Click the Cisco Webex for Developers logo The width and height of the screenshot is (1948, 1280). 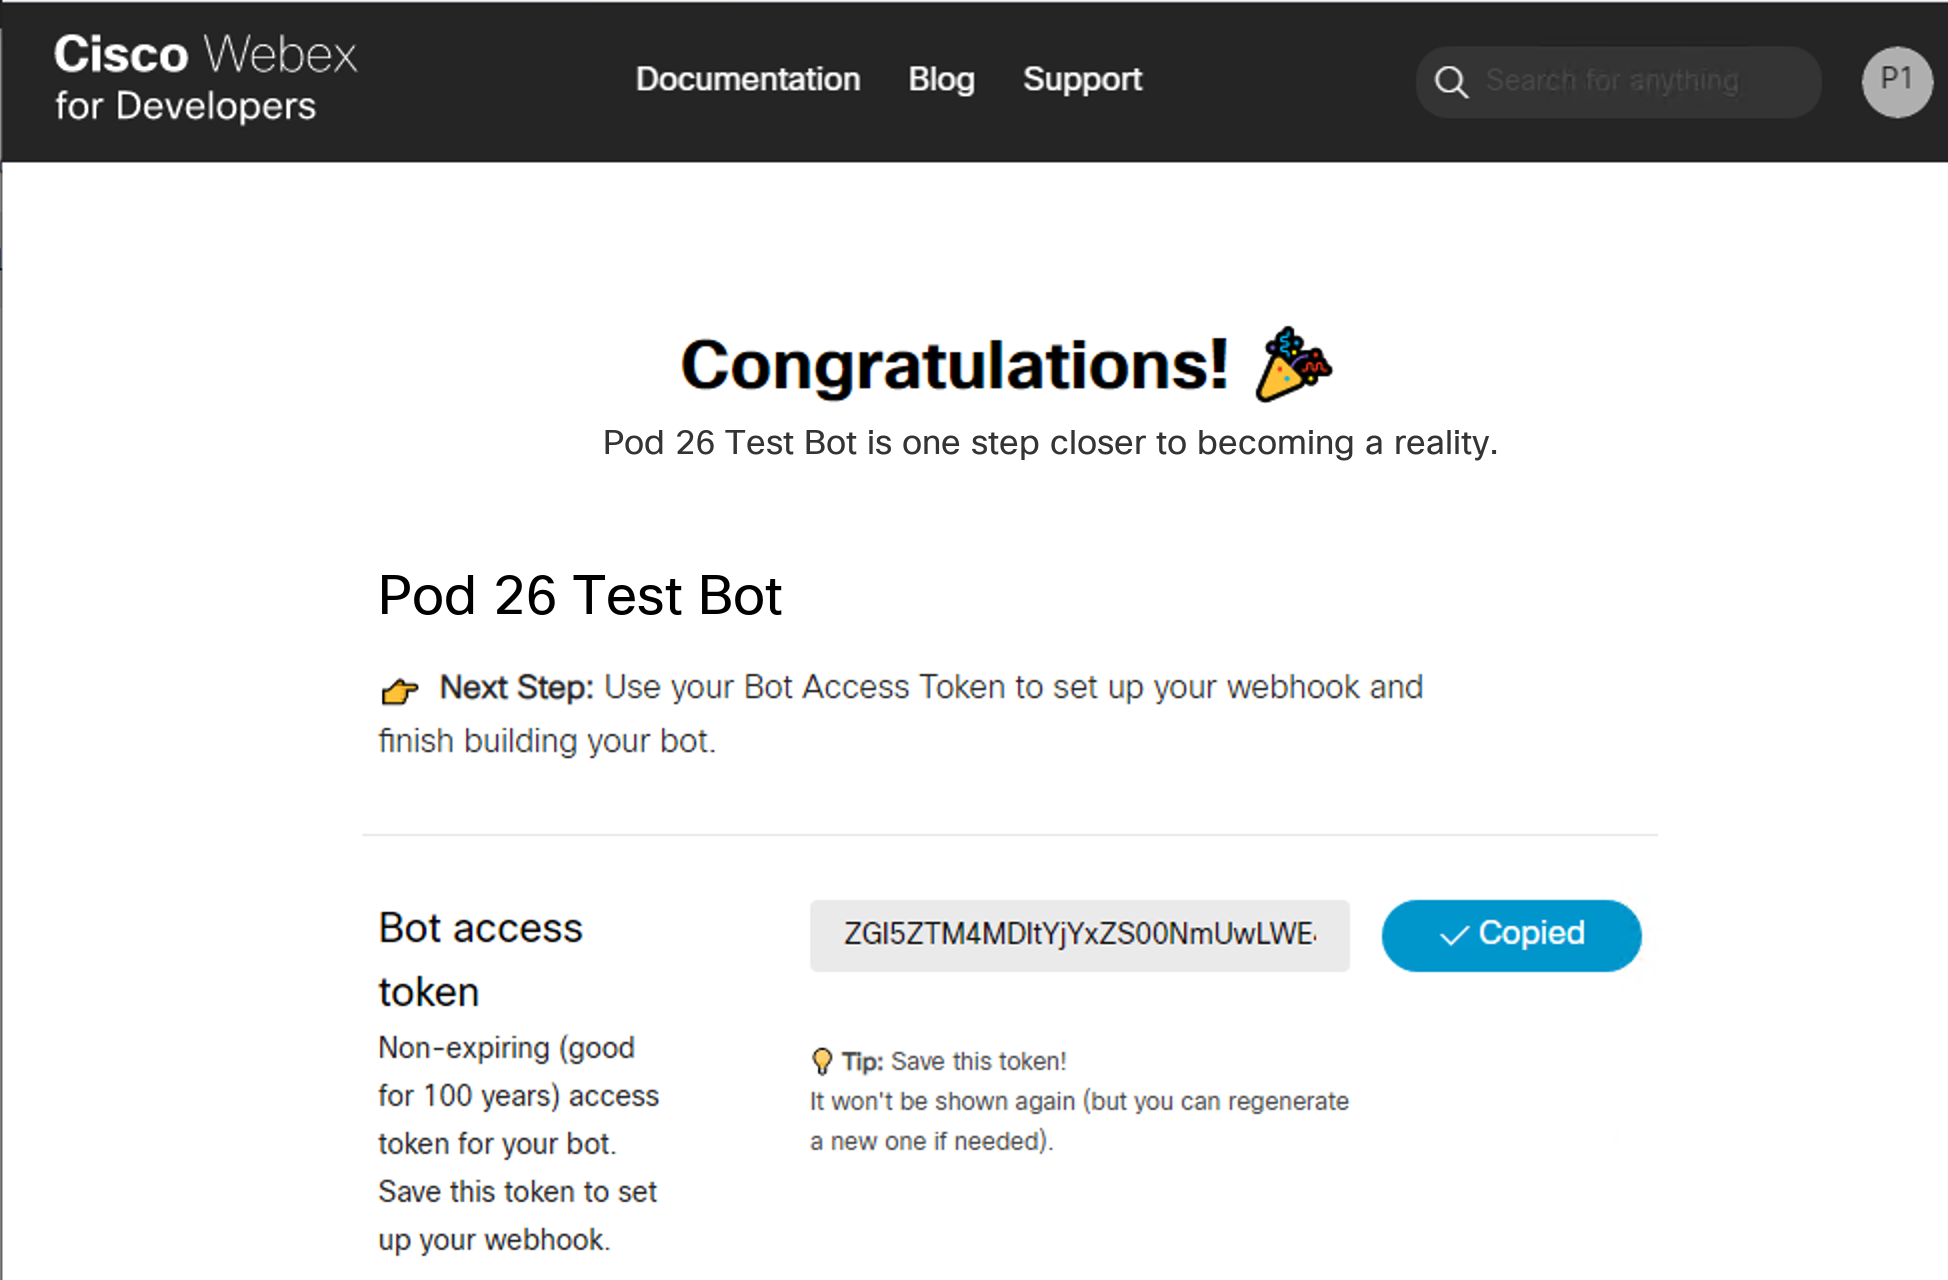click(x=204, y=78)
